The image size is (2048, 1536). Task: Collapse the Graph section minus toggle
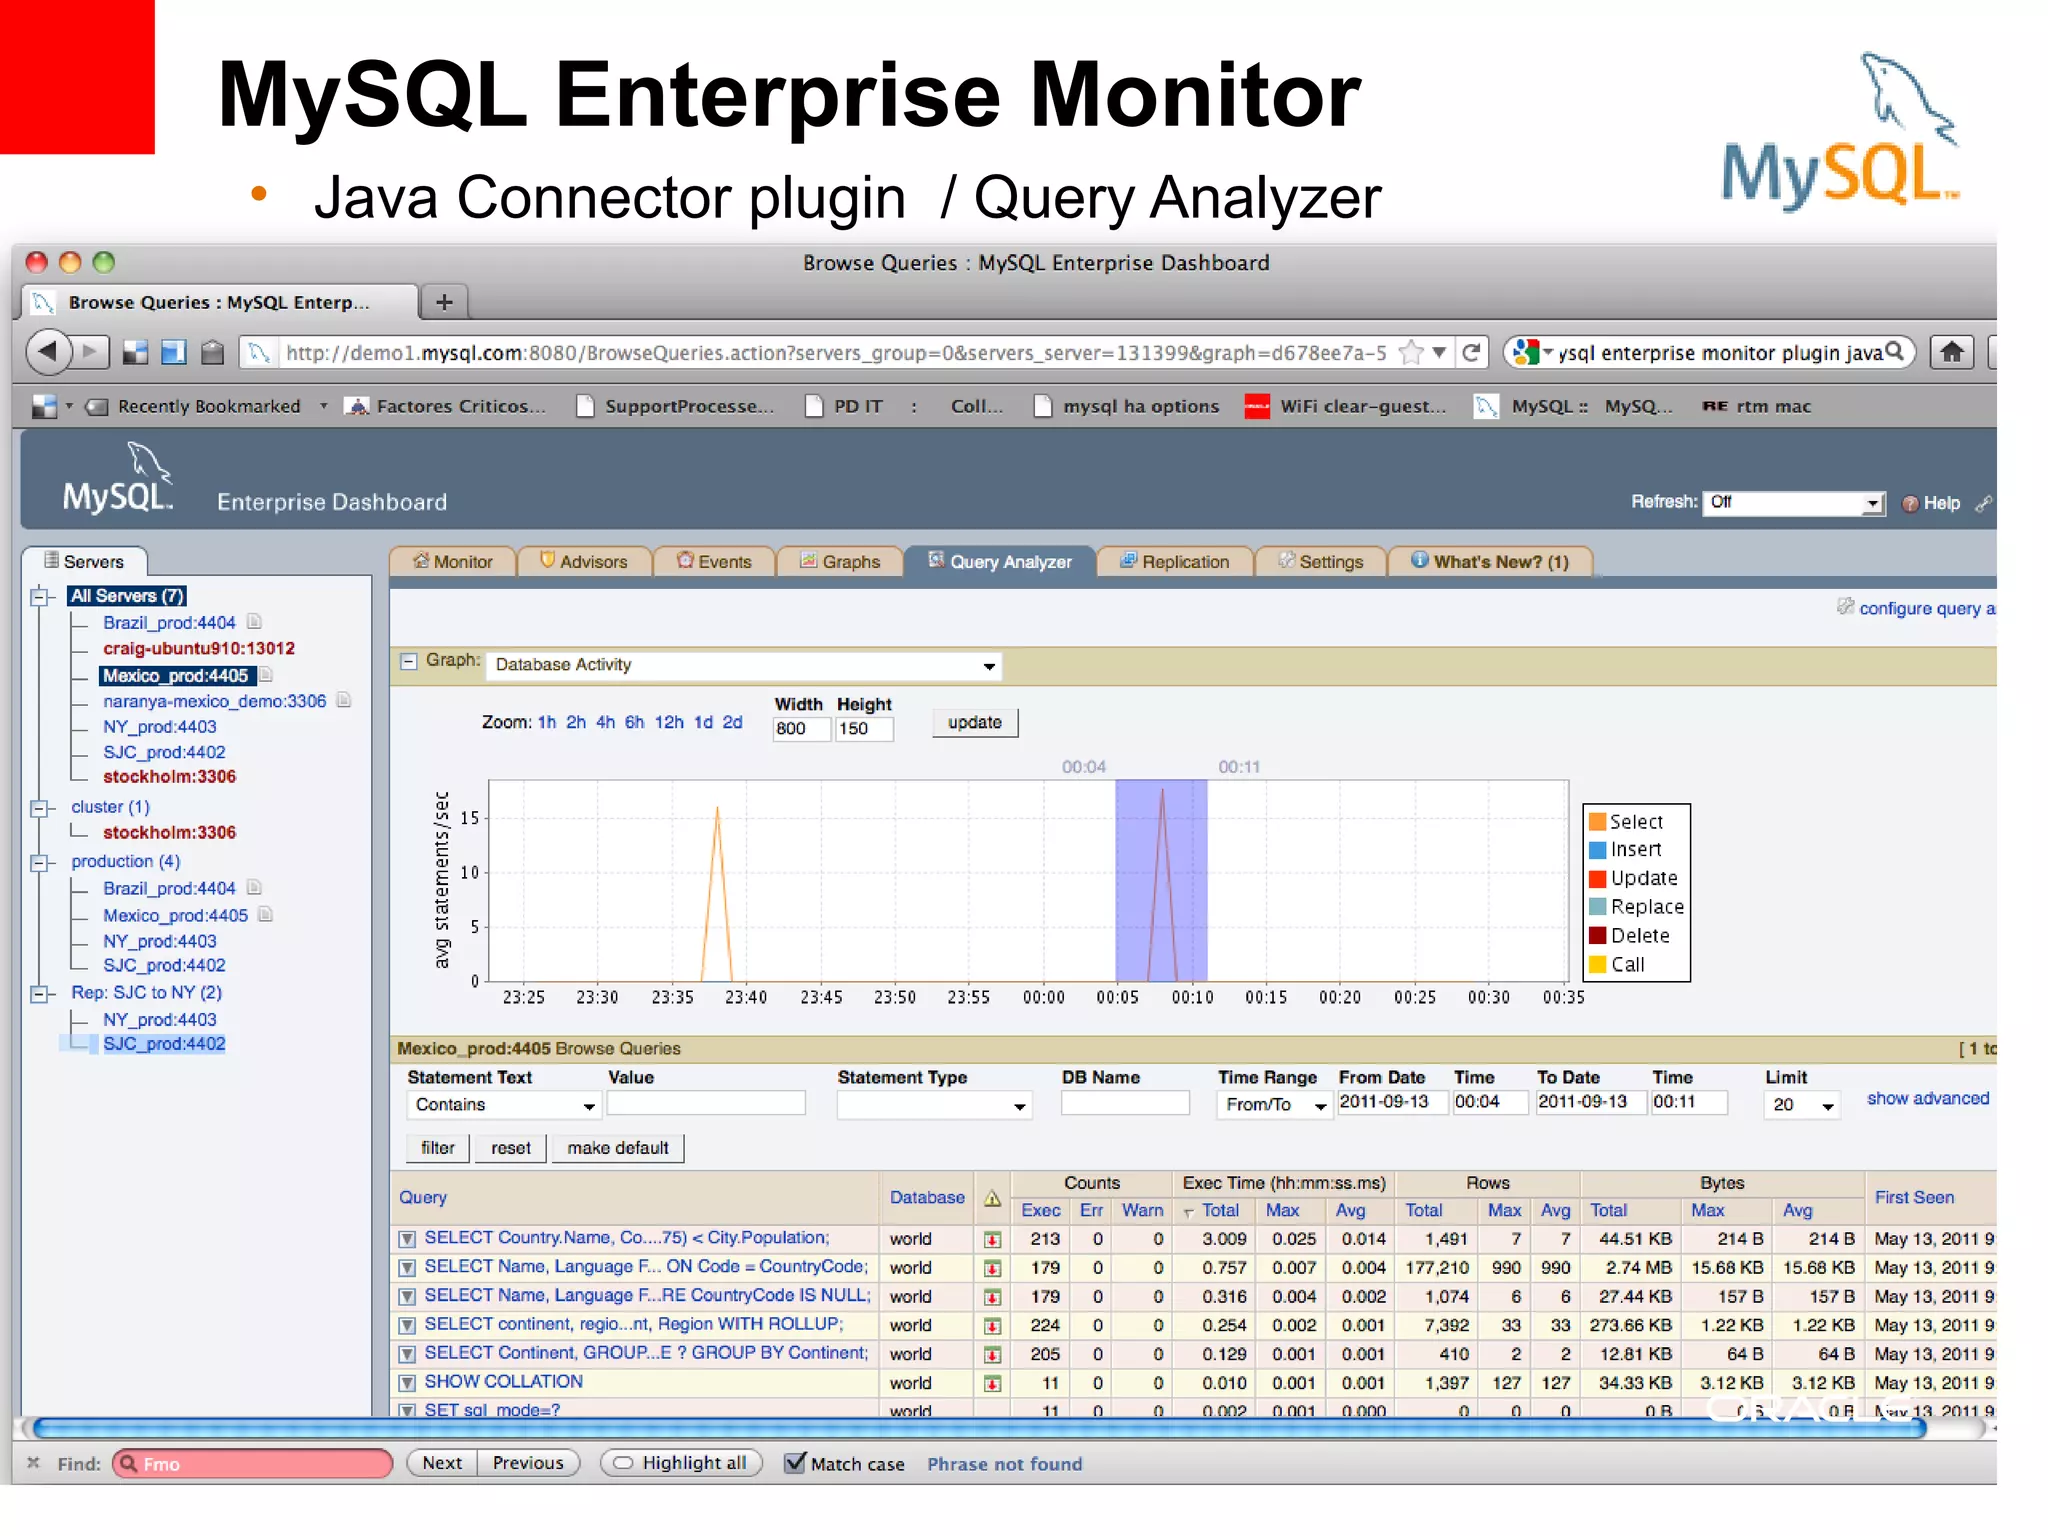[408, 661]
